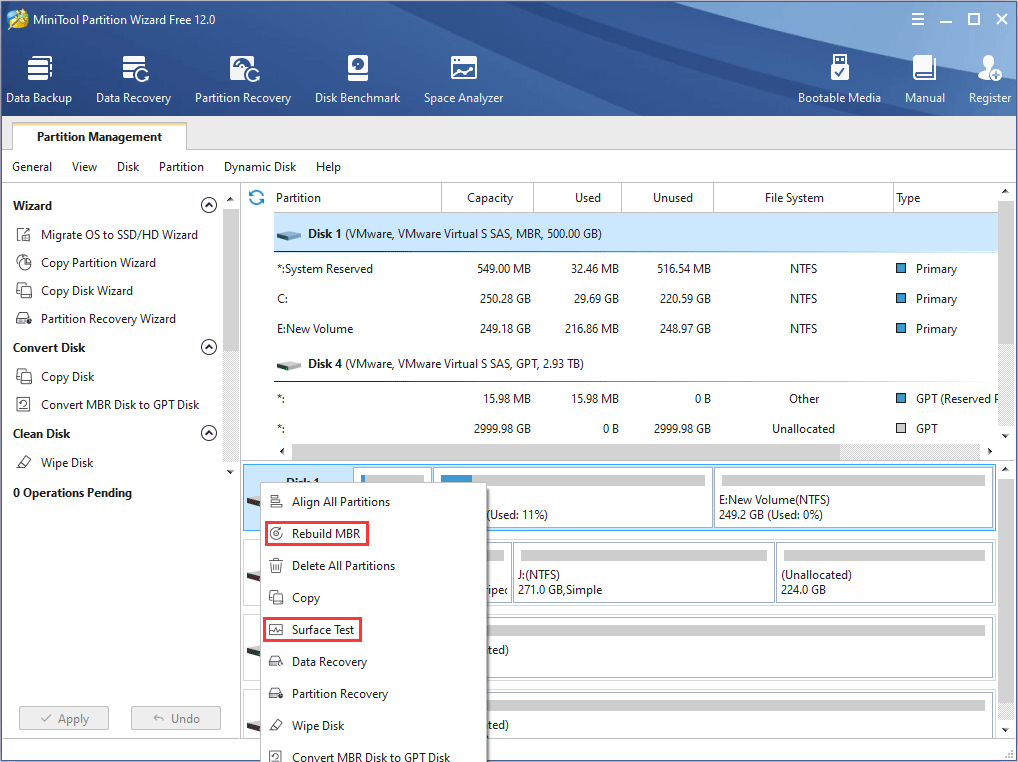The width and height of the screenshot is (1018, 762).
Task: Collapse the Clean Disk section
Action: (x=208, y=433)
